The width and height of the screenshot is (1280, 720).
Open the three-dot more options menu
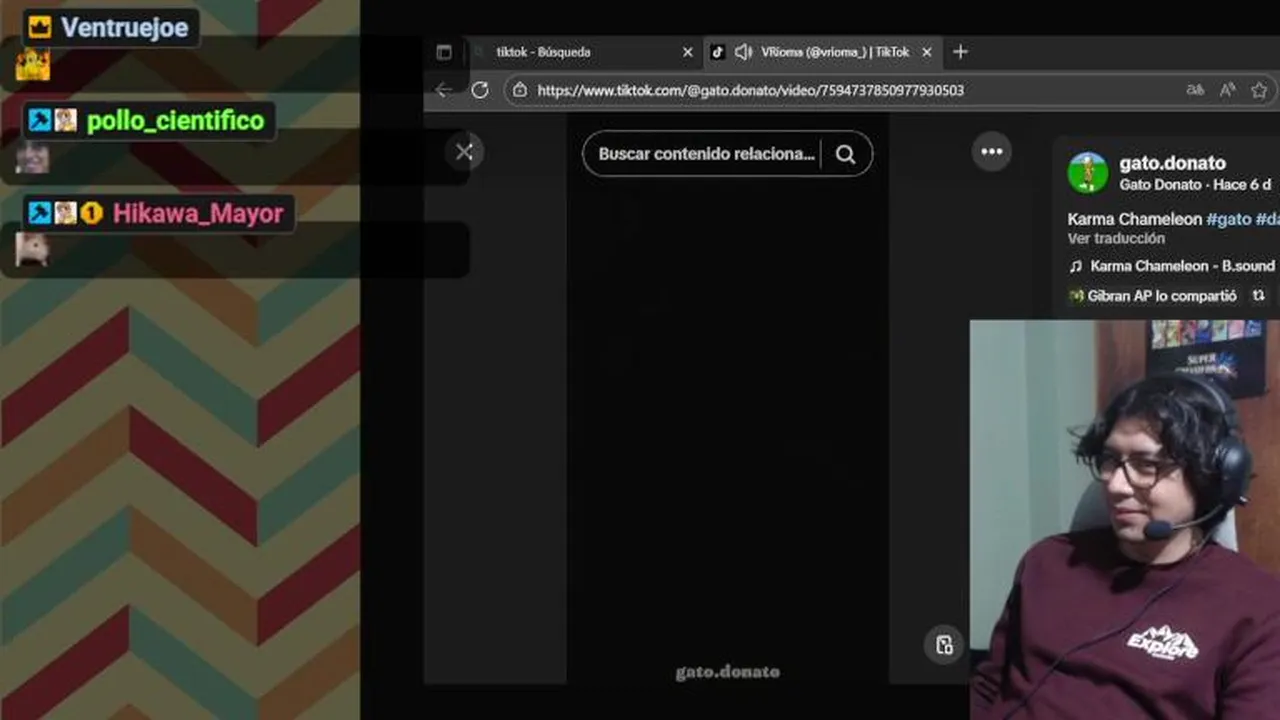(992, 152)
